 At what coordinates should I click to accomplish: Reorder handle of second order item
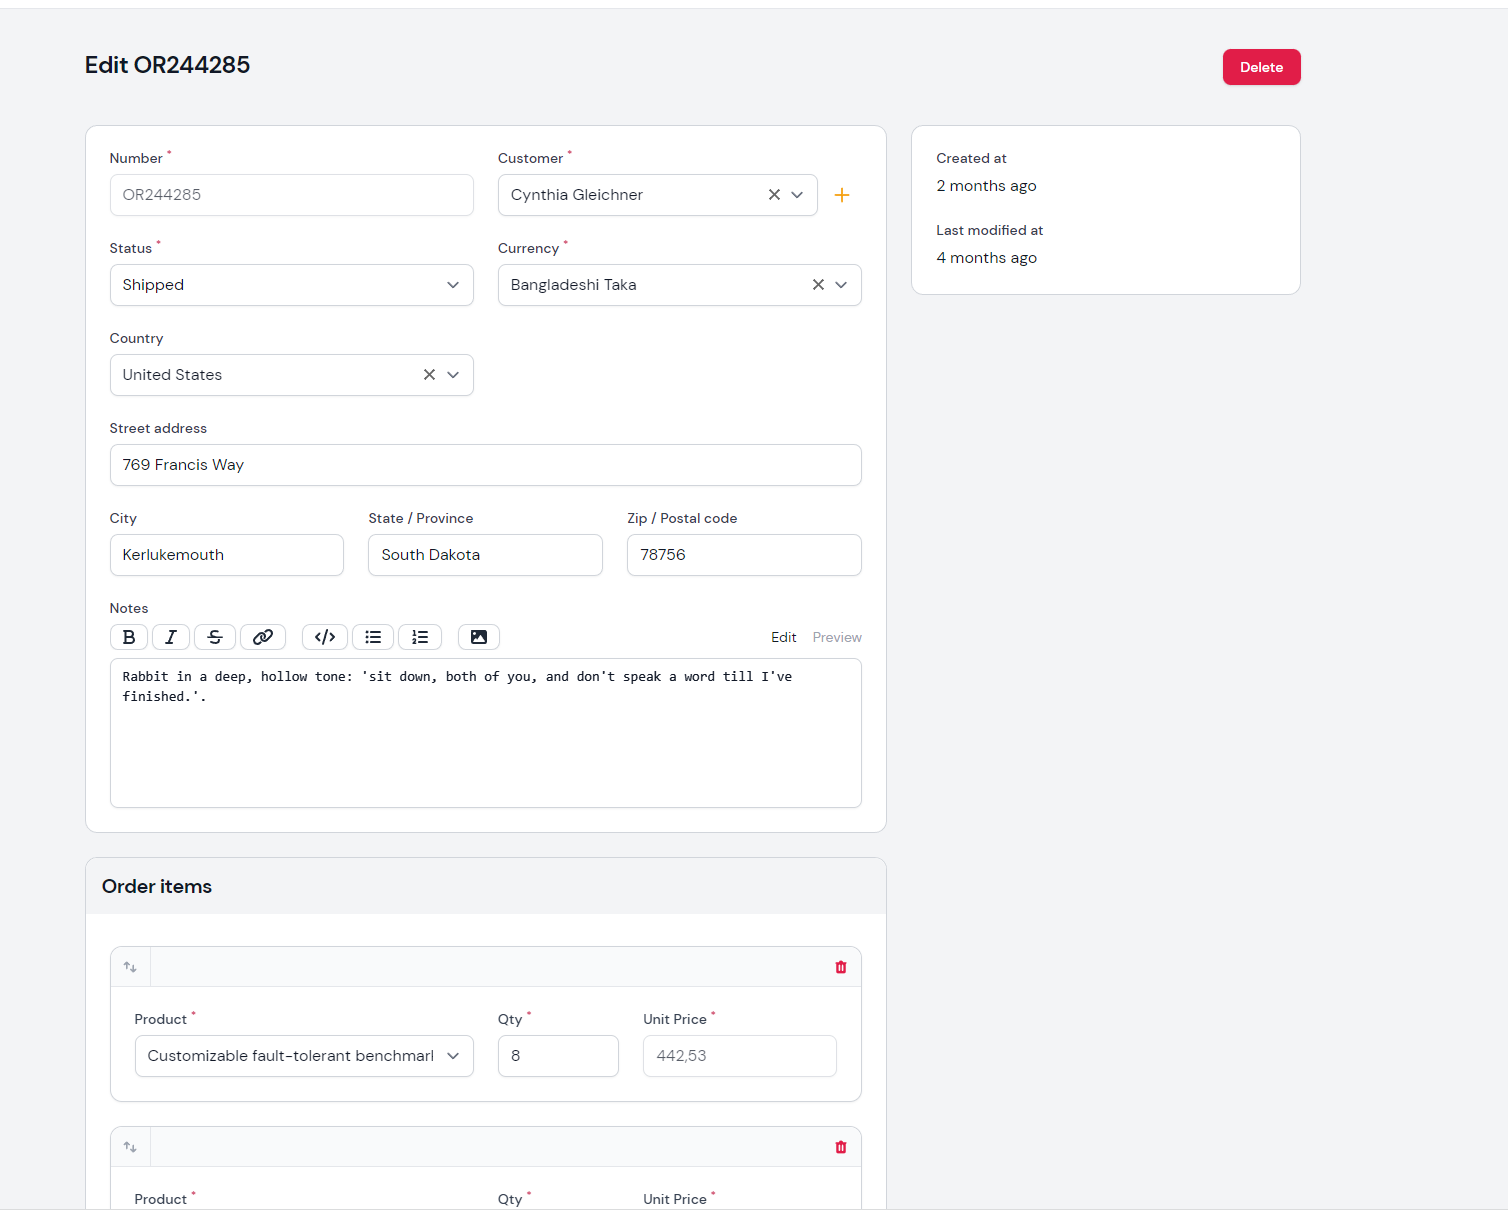[x=130, y=1147]
